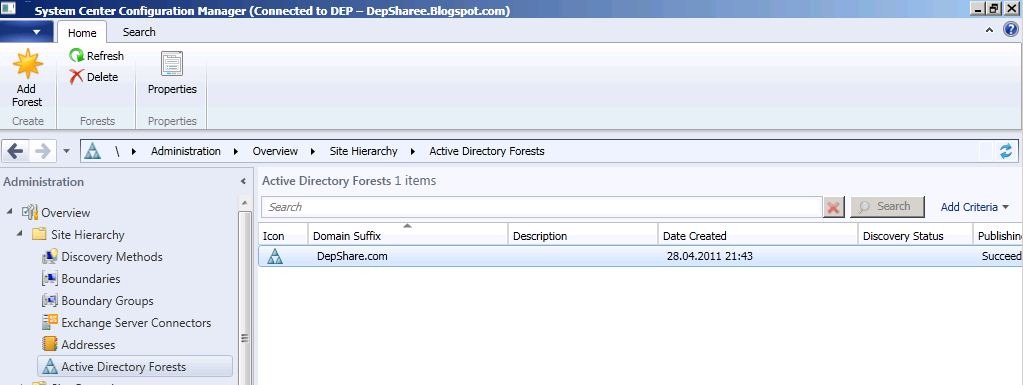Go forward with the right arrow button
The image size is (1023, 385).
point(42,151)
